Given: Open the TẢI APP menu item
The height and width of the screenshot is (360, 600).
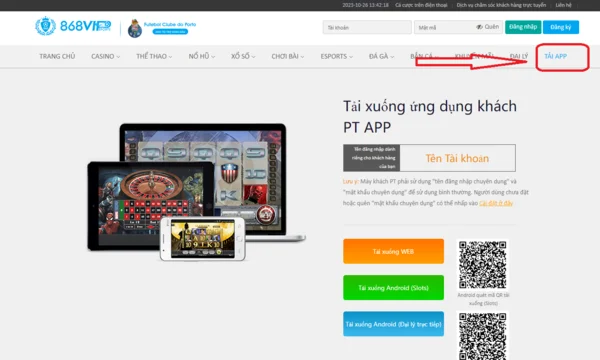Looking at the screenshot, I should point(556,56).
